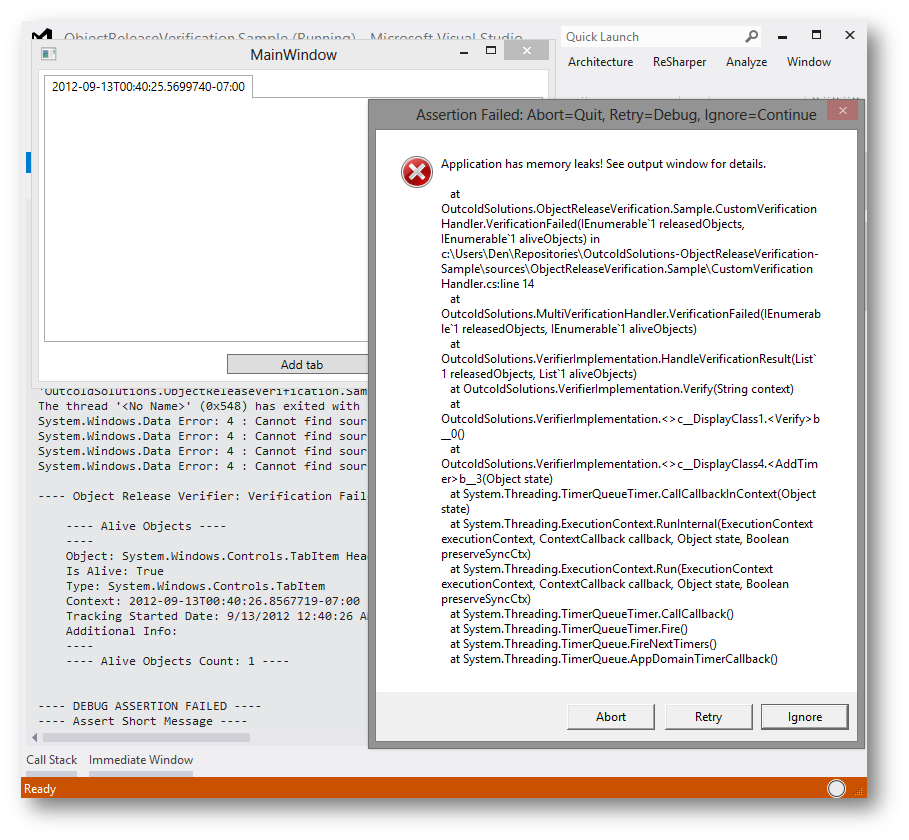Click 'Is Alive: True' output line
Image resolution: width=909 pixels, height=840 pixels.
pos(115,572)
